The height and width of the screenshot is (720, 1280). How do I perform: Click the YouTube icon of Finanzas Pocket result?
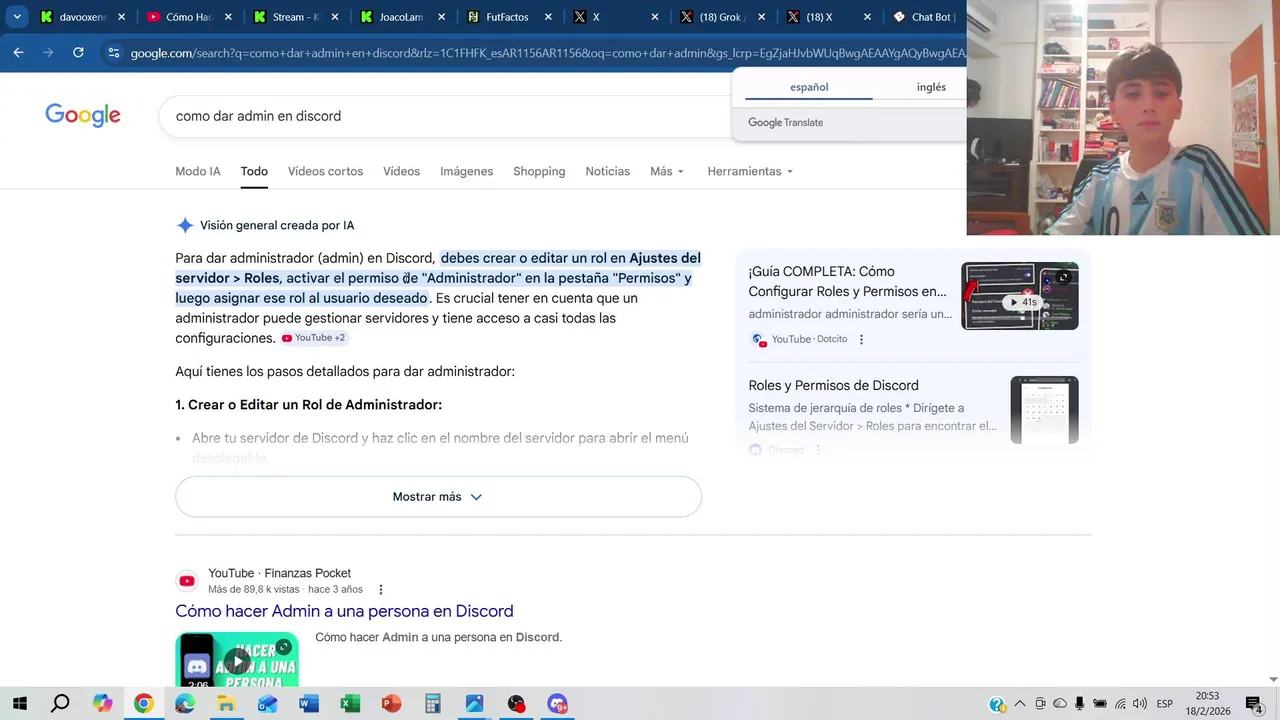[x=187, y=581]
